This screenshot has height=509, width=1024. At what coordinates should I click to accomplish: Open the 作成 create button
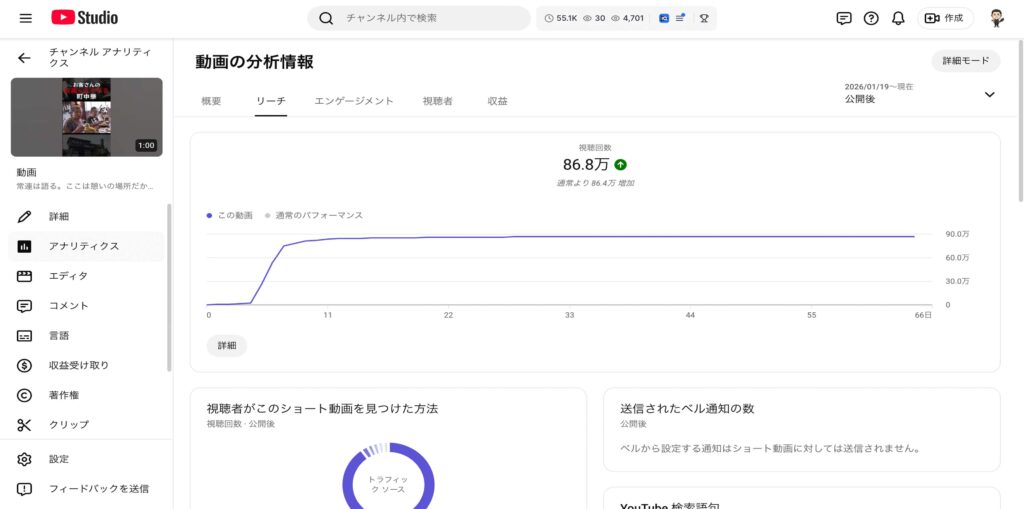(x=945, y=18)
